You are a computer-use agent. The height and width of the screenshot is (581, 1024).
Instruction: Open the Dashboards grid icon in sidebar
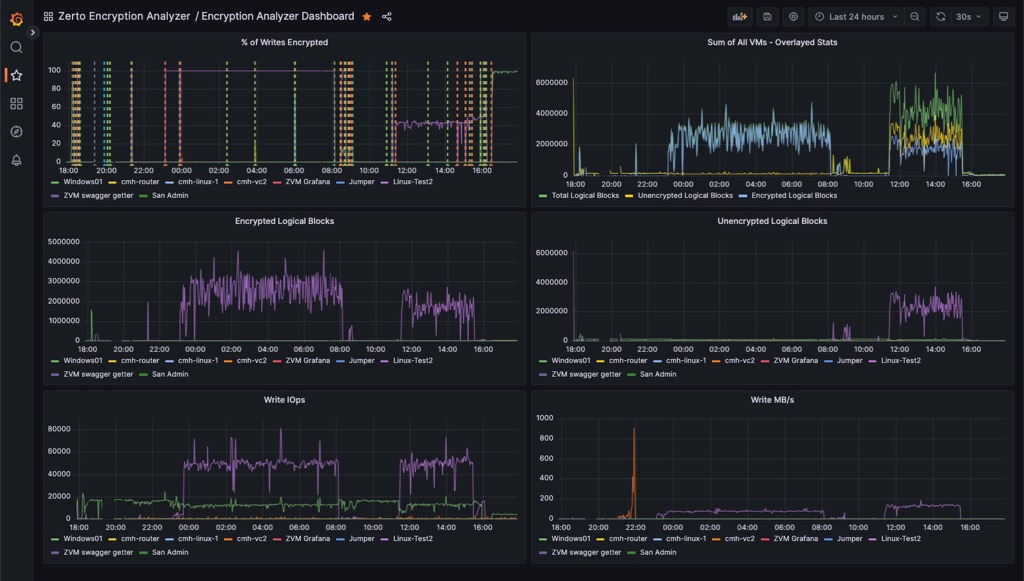tap(16, 104)
